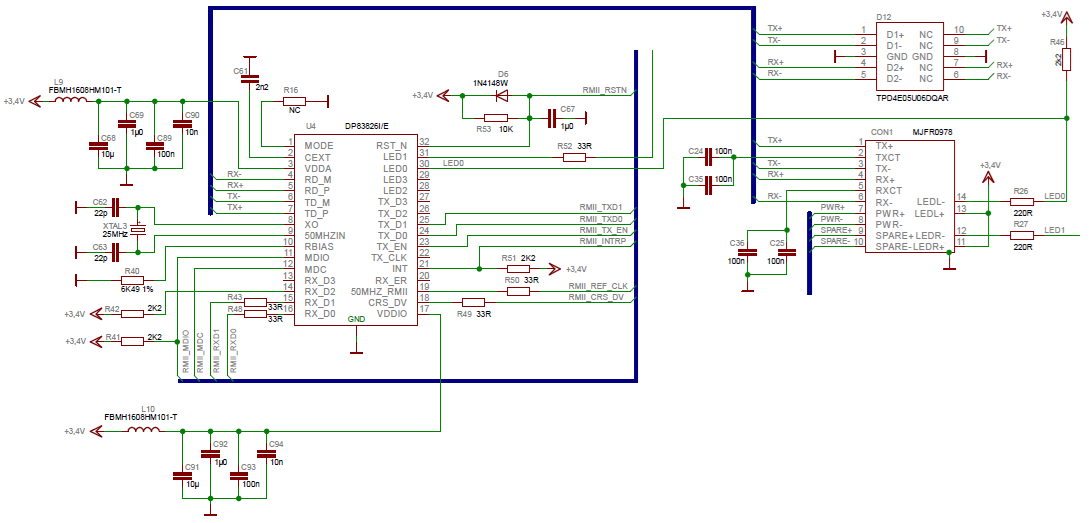Image resolution: width=1089 pixels, height=523 pixels.
Task: Click the R16 NC resistor symbol
Action: point(292,101)
